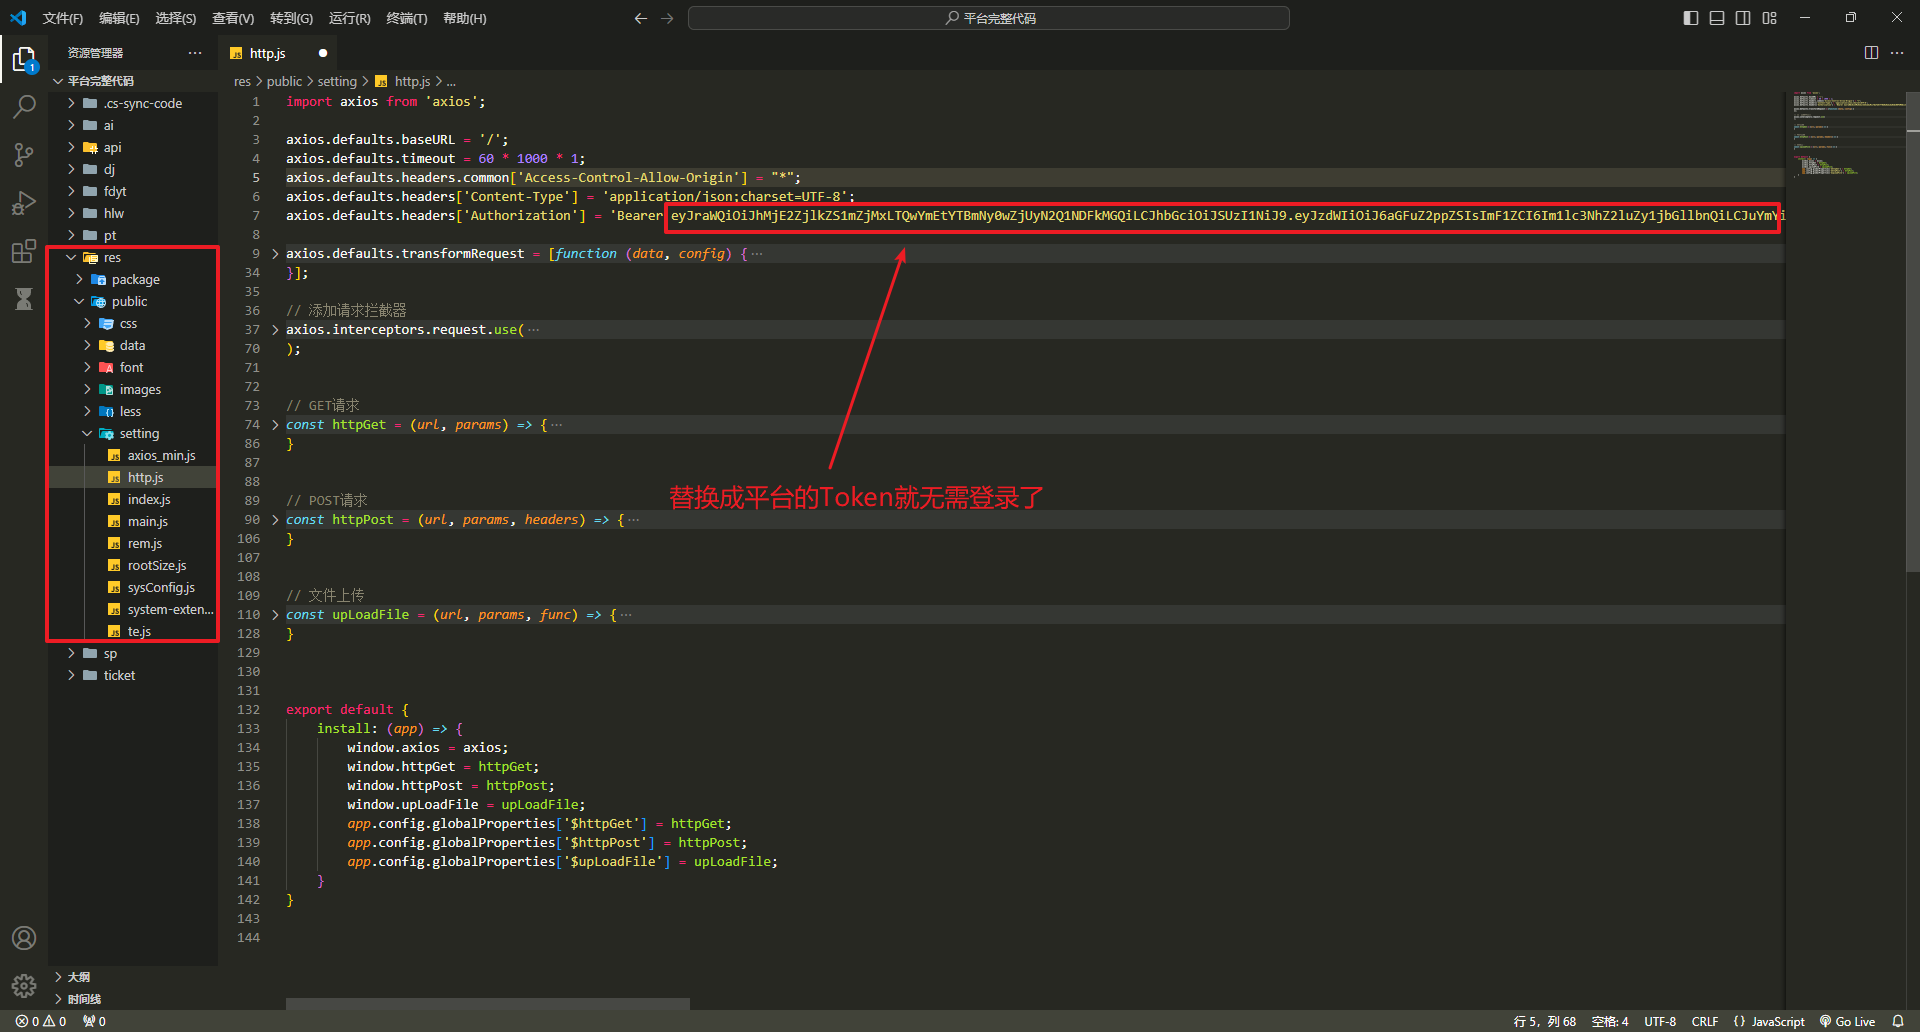This screenshot has width=1920, height=1032.
Task: Open the notifications bell in status bar
Action: (1898, 1021)
